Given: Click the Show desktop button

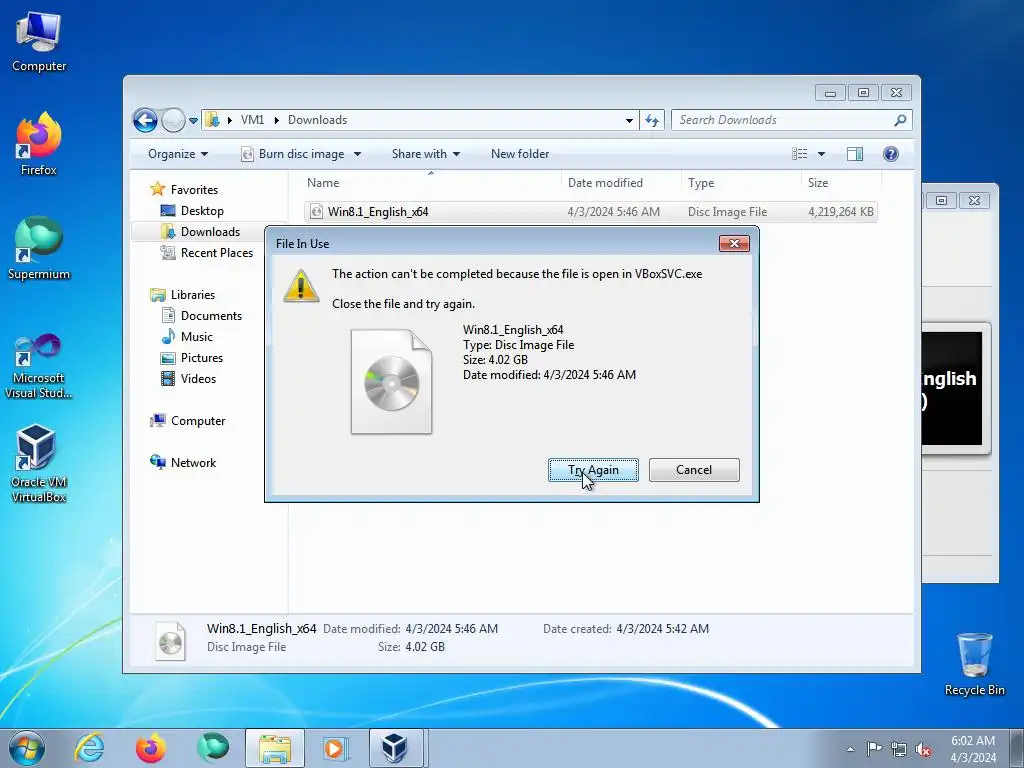Looking at the screenshot, I should point(1017,748).
